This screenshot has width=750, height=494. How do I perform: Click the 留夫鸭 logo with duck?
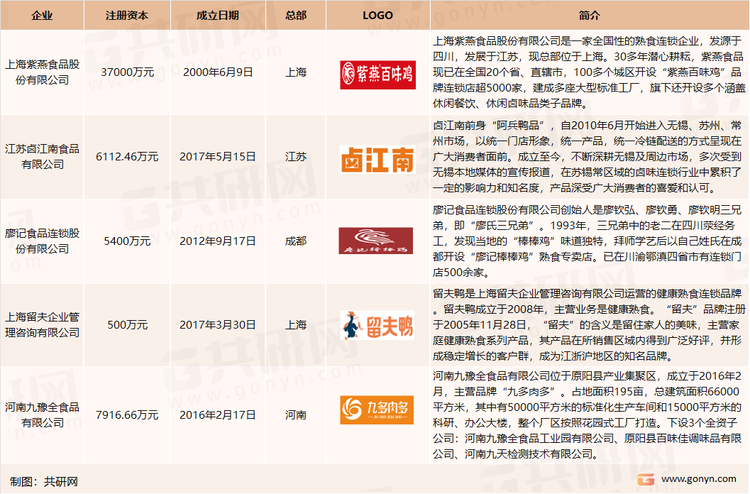coord(377,325)
